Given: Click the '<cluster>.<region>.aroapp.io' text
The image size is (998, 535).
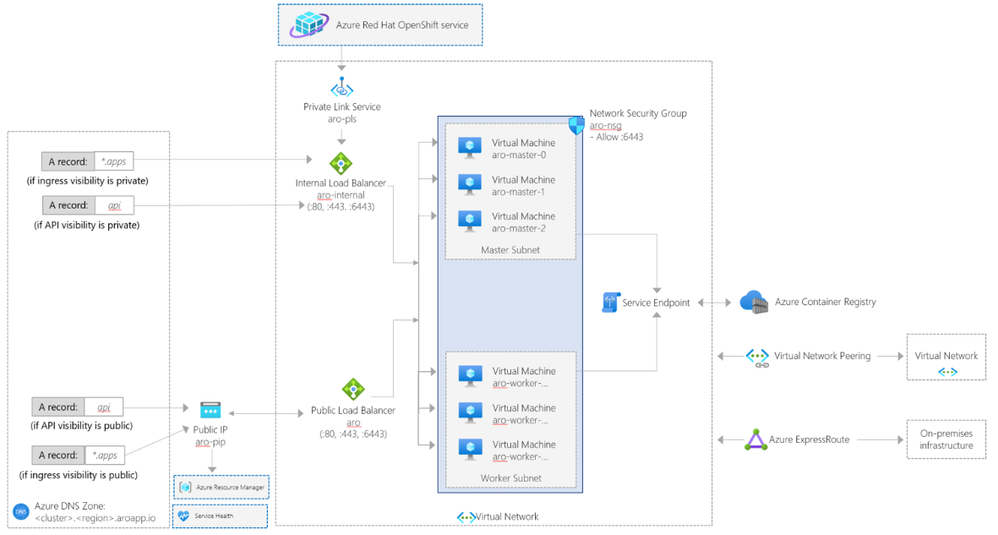Looking at the screenshot, I should click(95, 518).
